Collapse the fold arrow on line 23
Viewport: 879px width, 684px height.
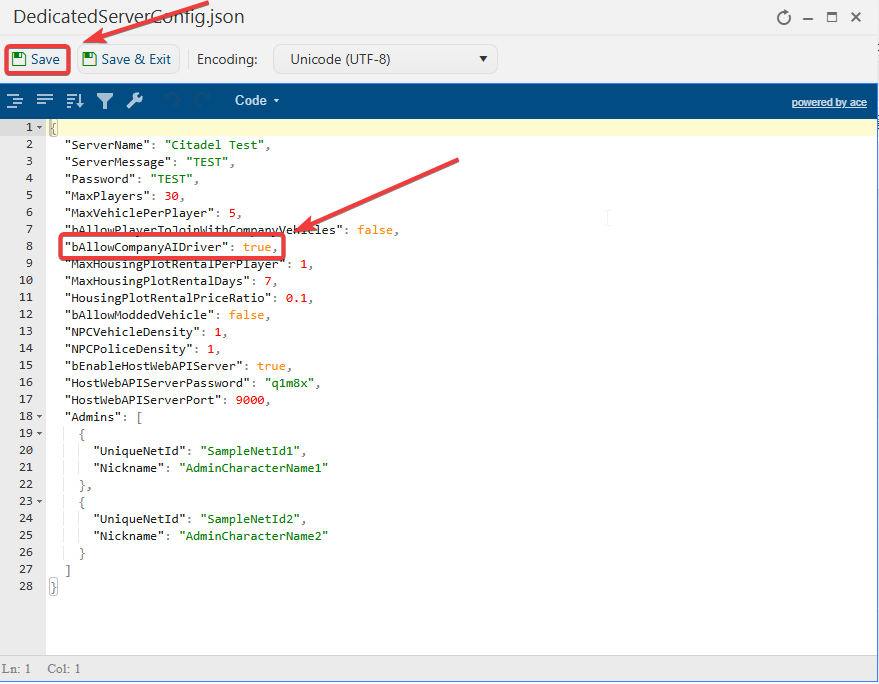click(x=39, y=501)
